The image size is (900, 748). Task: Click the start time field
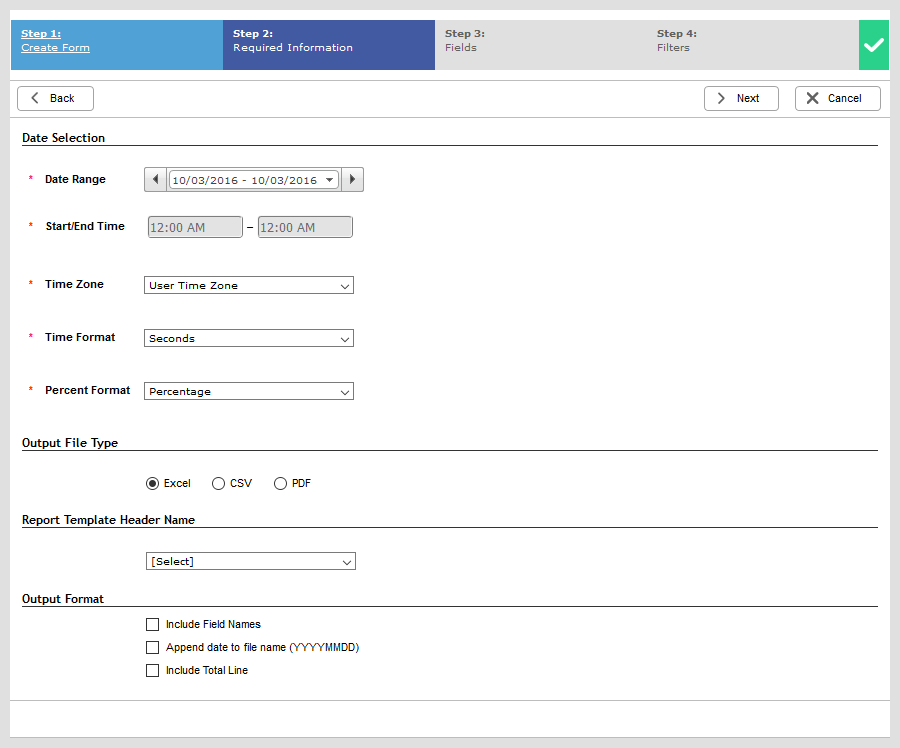tap(195, 227)
